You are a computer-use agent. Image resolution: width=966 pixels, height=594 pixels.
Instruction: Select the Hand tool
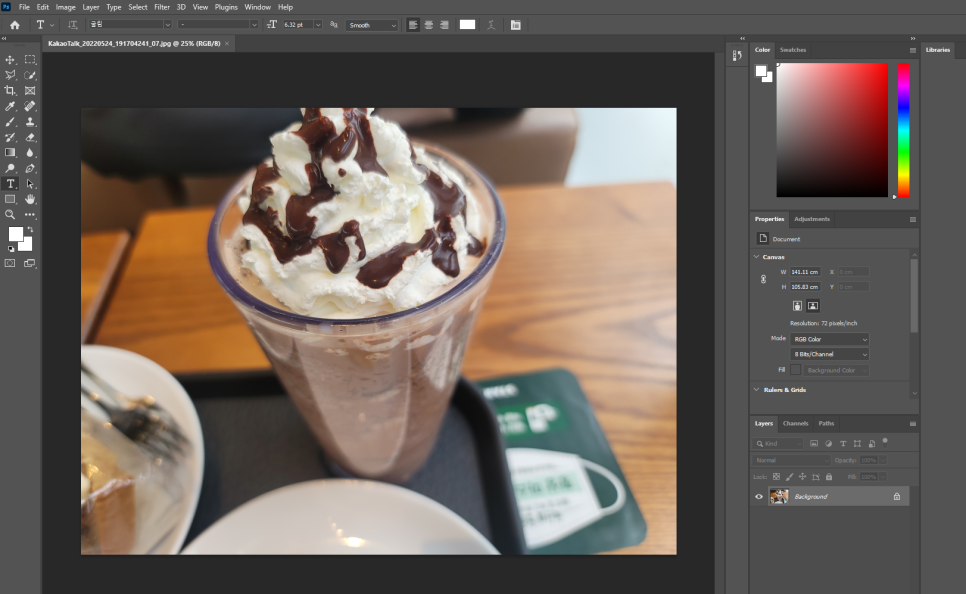pos(30,199)
